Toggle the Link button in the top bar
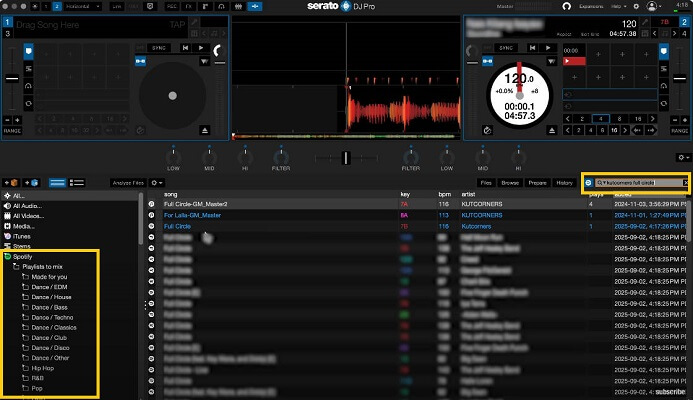693x400 pixels. [x=117, y=6]
